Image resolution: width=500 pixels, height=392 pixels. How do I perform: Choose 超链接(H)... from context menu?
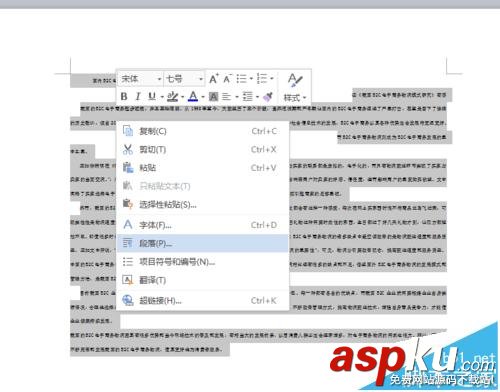tap(203, 301)
